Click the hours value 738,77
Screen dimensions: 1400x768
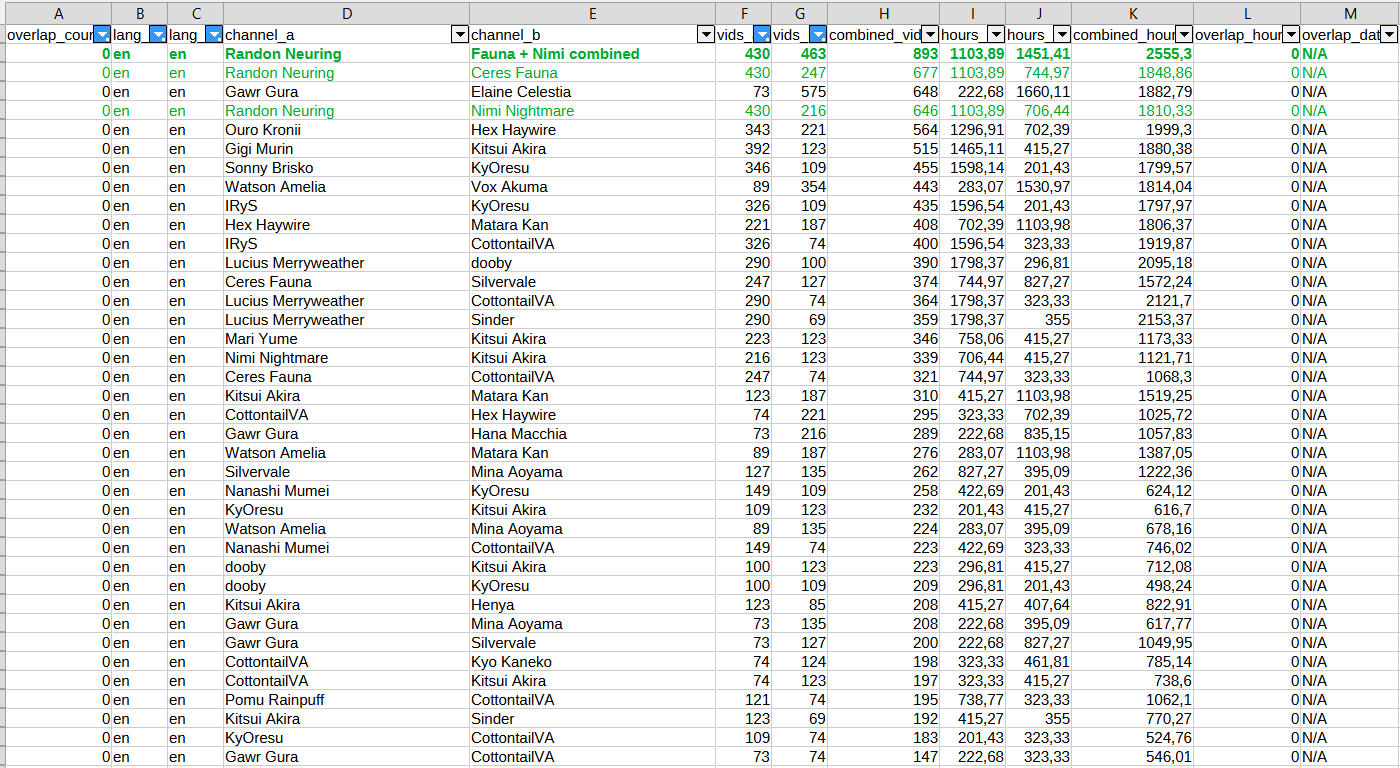coord(973,700)
